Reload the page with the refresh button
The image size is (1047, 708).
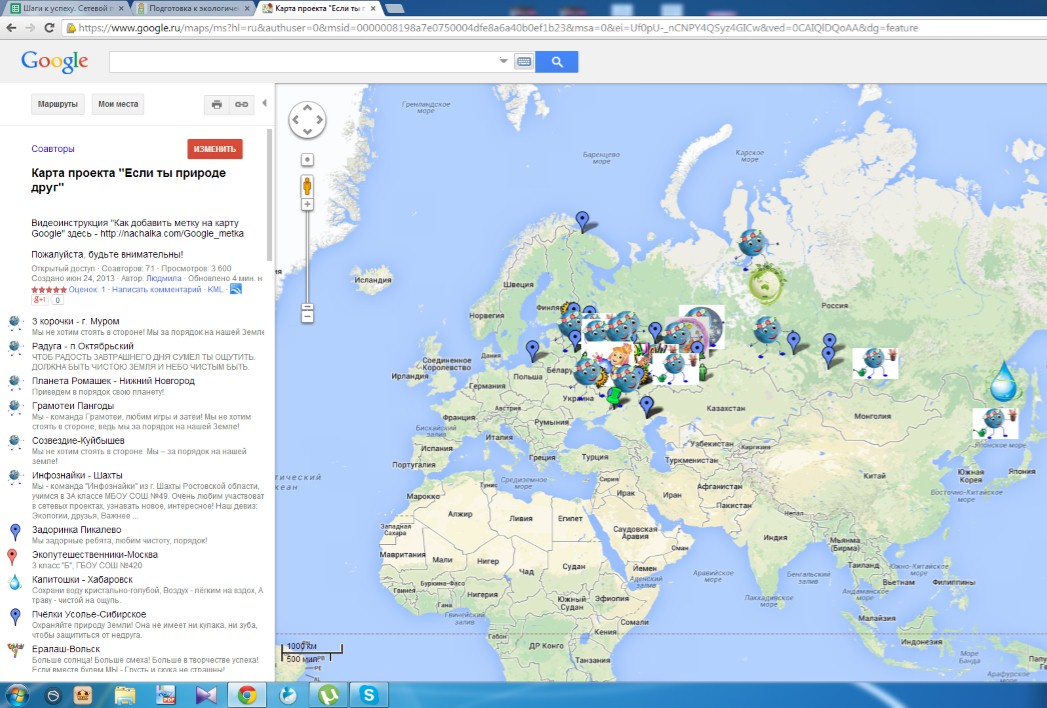tap(49, 28)
